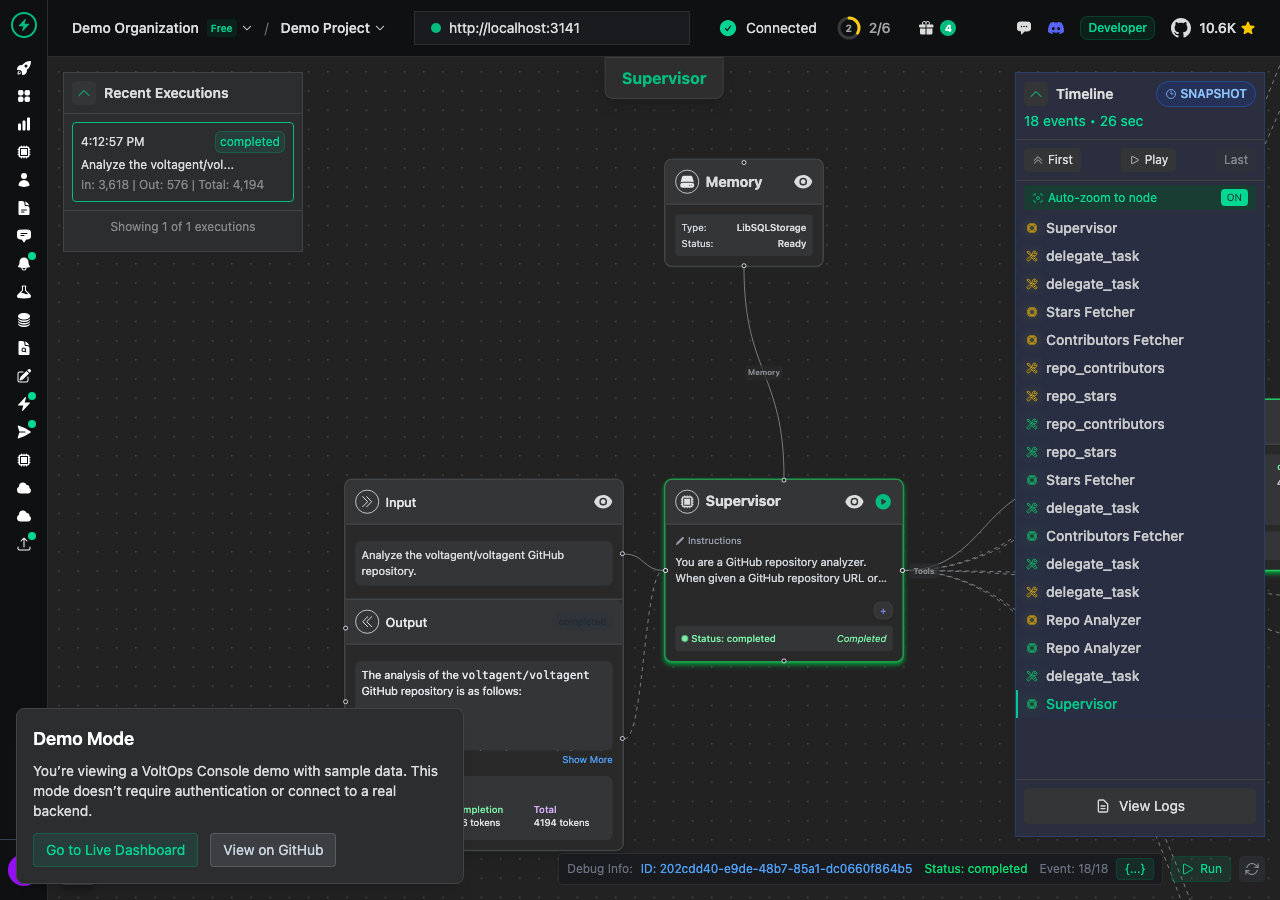Screen dimensions: 1280x900
Task: Click the green play icon on Supervisor node
Action: pyautogui.click(x=883, y=502)
